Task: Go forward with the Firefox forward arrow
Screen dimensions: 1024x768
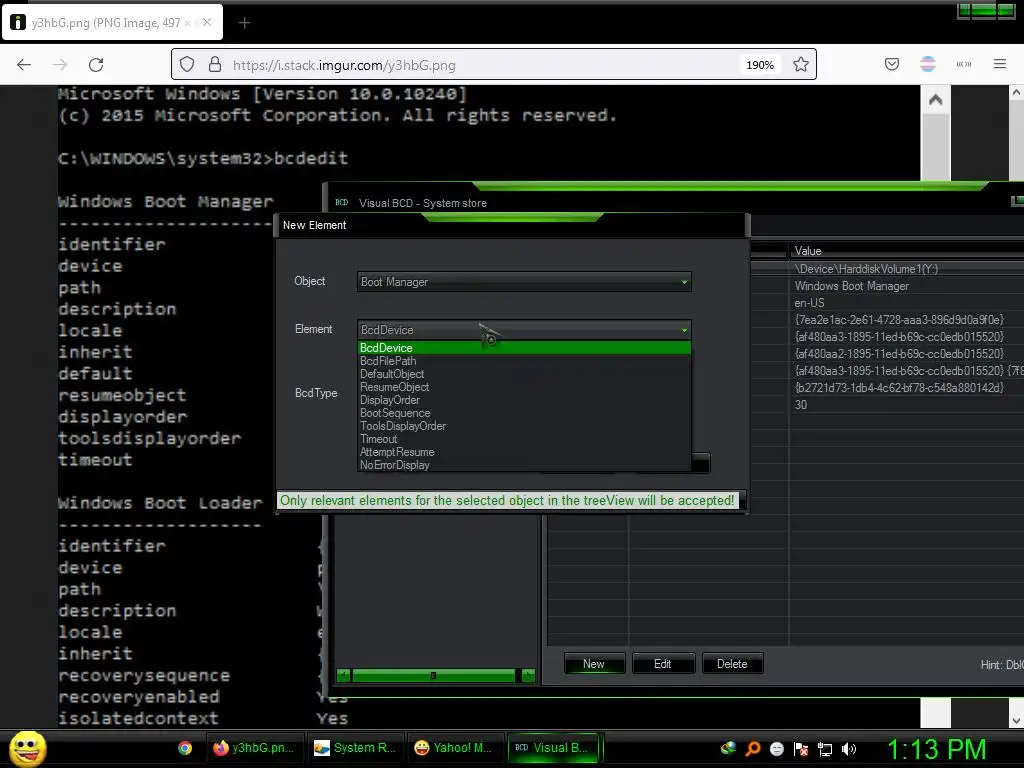Action: (x=60, y=64)
